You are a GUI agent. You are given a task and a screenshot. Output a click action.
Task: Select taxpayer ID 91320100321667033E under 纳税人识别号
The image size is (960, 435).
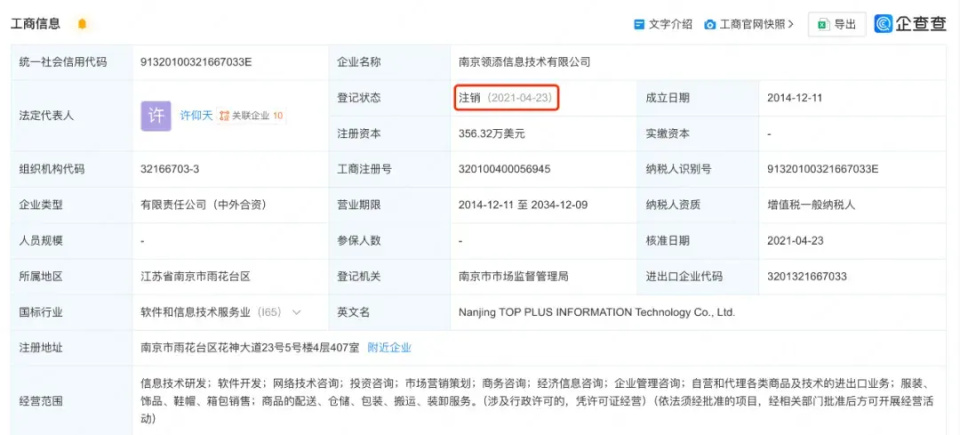(x=823, y=170)
